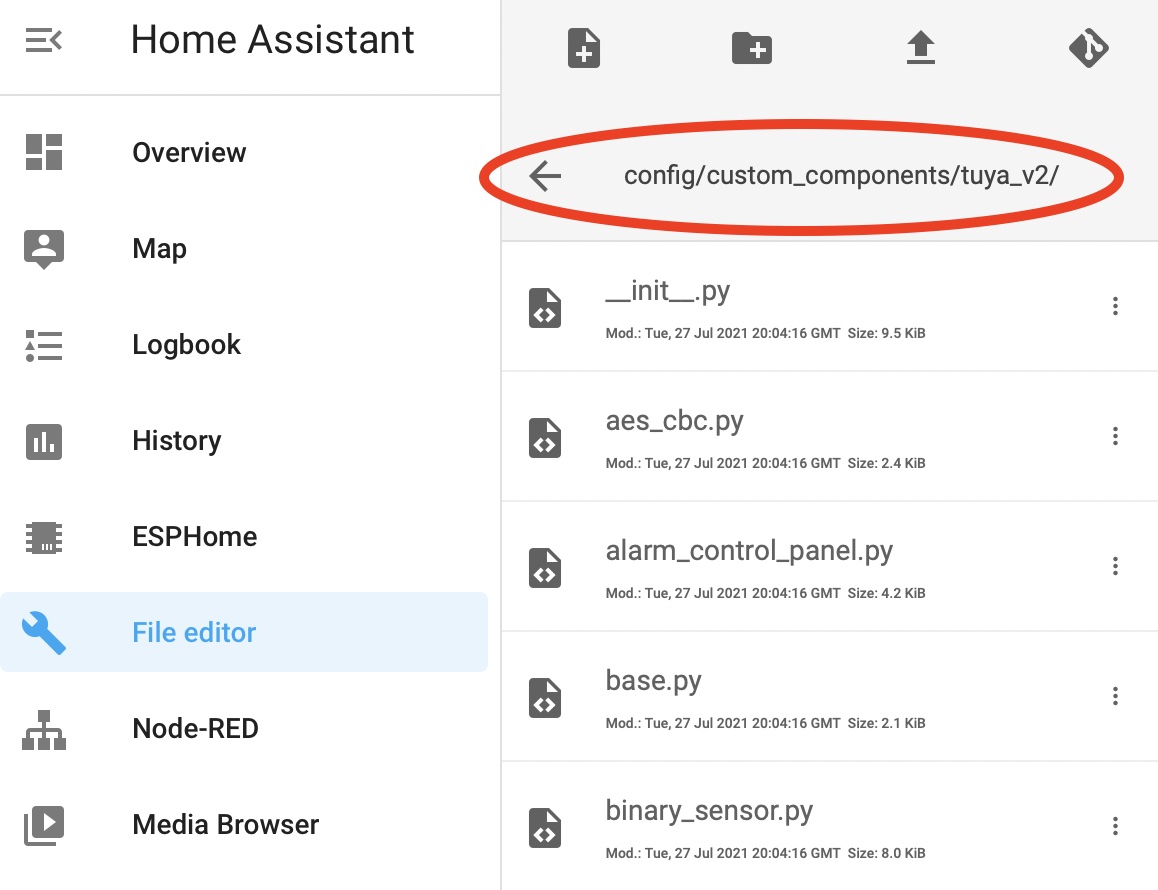
Task: Open the Overview dashboard
Action: (244, 152)
